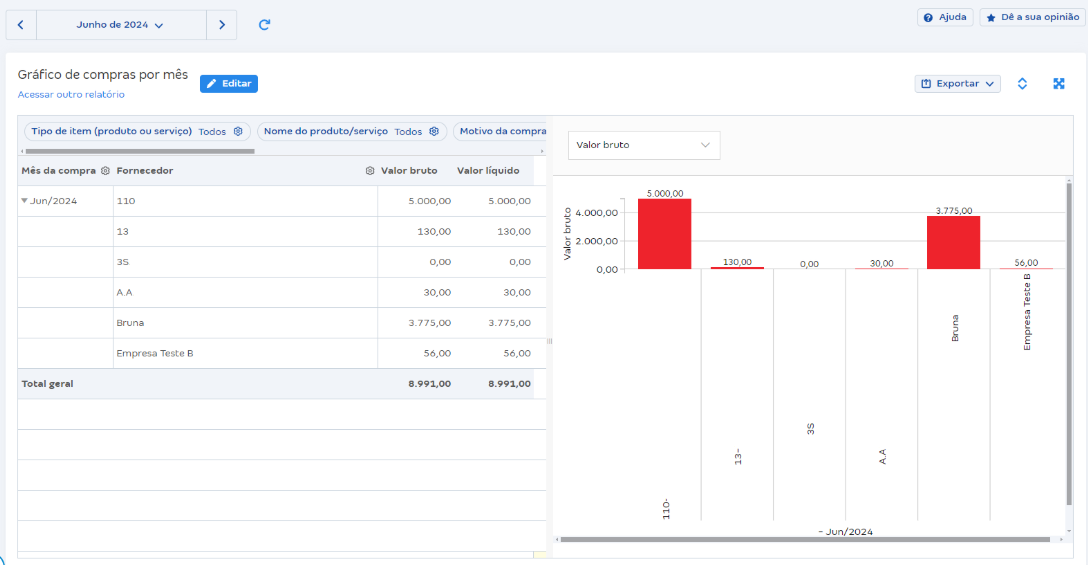Click the Editar button
This screenshot has width=1088, height=565.
(229, 84)
